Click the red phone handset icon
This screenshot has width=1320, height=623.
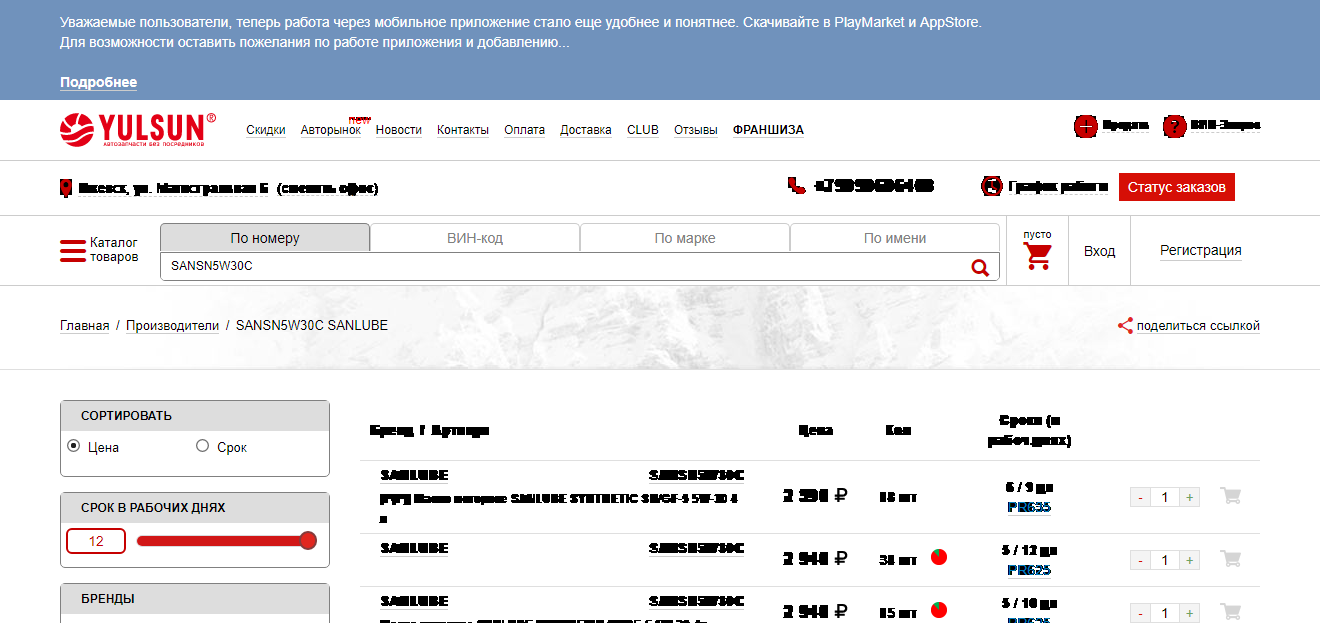coord(797,185)
